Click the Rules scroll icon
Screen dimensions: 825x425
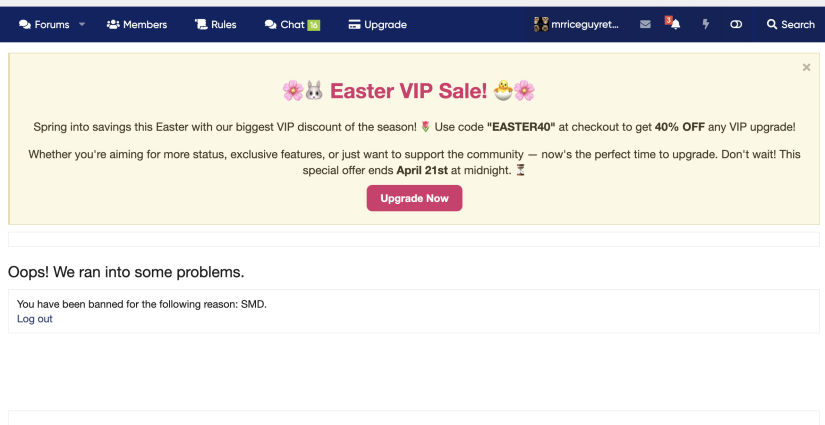[x=201, y=24]
